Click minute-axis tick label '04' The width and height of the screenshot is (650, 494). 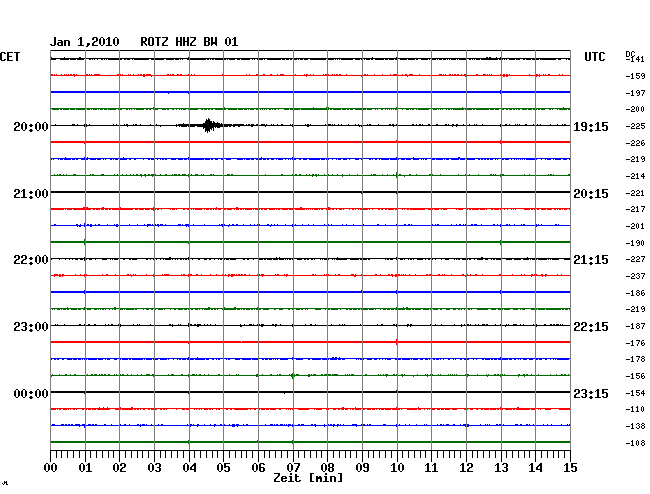[189, 467]
